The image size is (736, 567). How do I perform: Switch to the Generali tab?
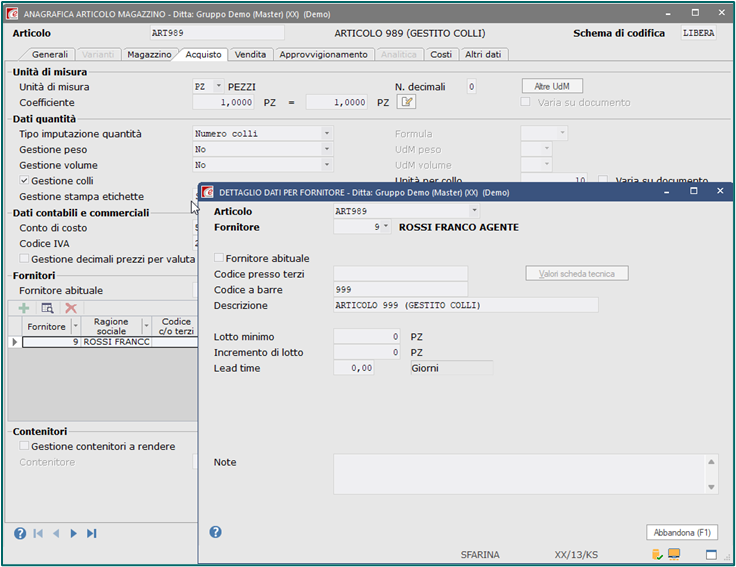[50, 54]
